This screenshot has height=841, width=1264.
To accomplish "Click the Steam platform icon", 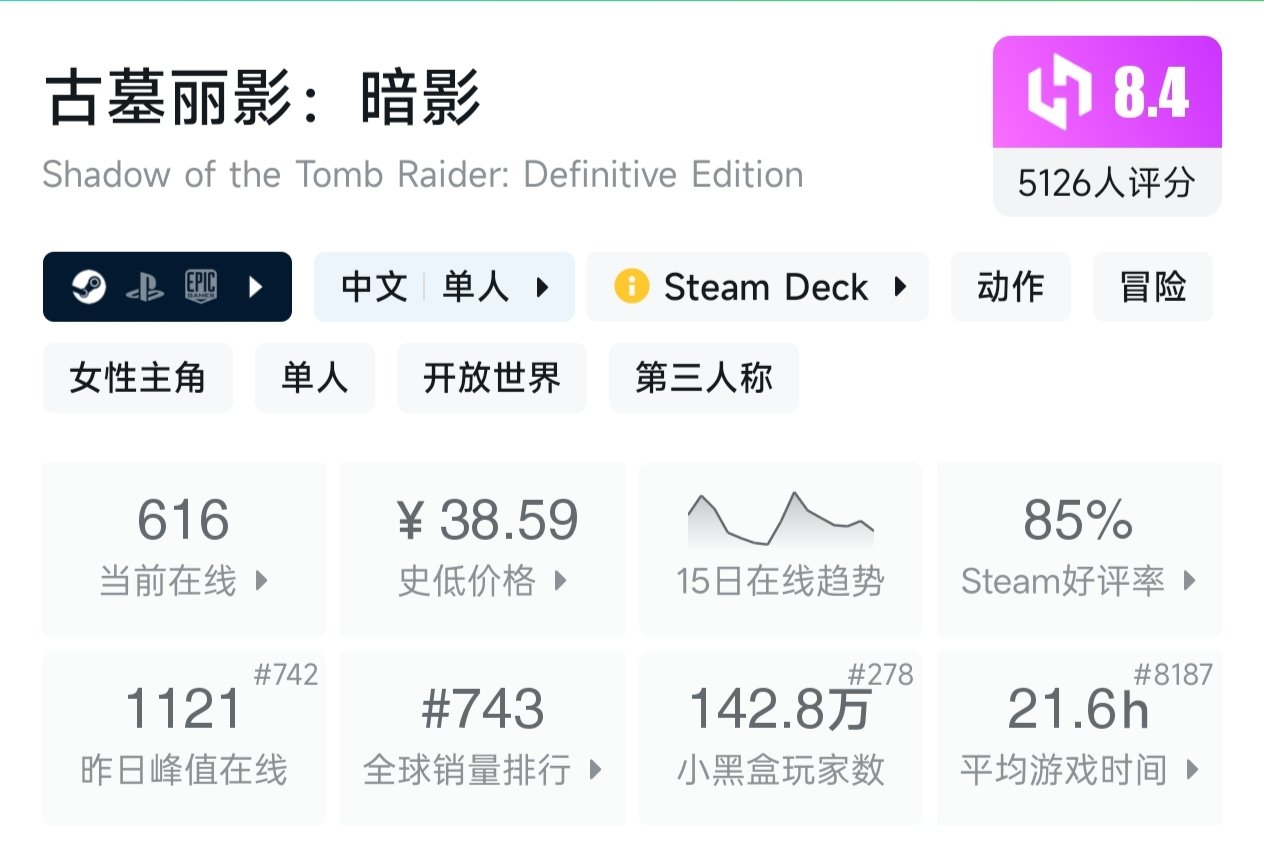I will click(x=88, y=287).
